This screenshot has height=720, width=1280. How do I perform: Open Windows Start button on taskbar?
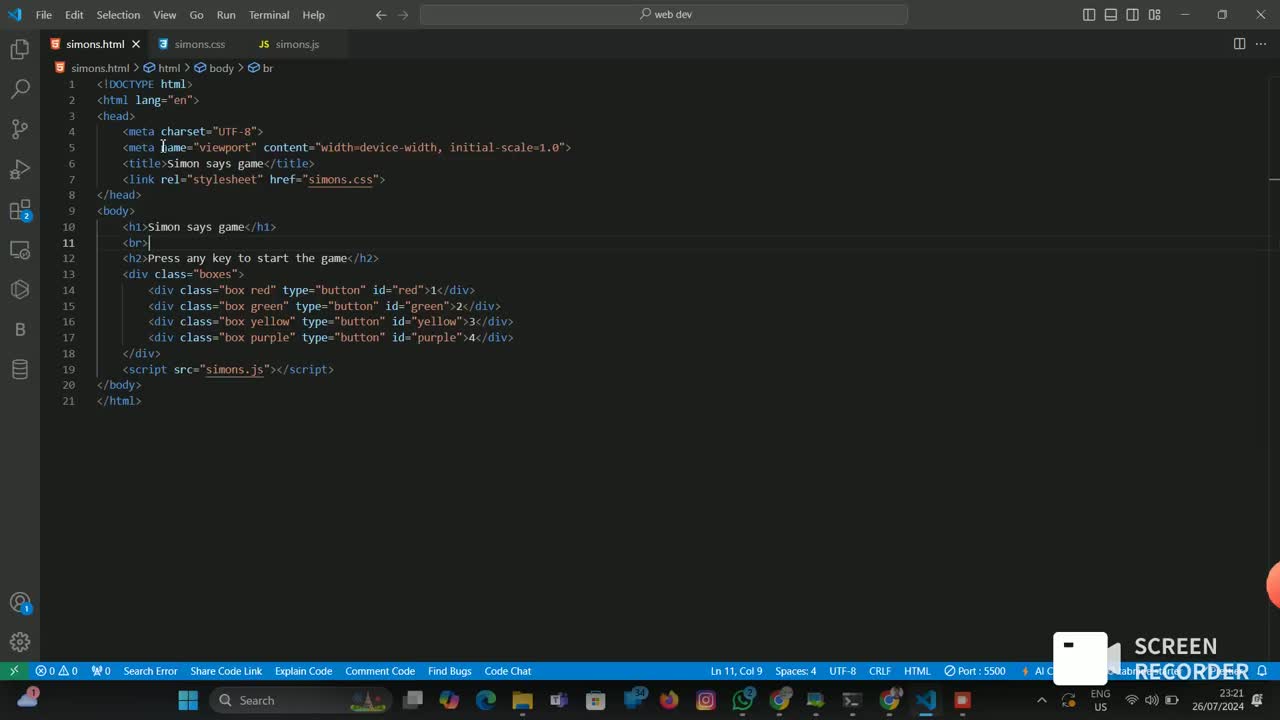188,700
